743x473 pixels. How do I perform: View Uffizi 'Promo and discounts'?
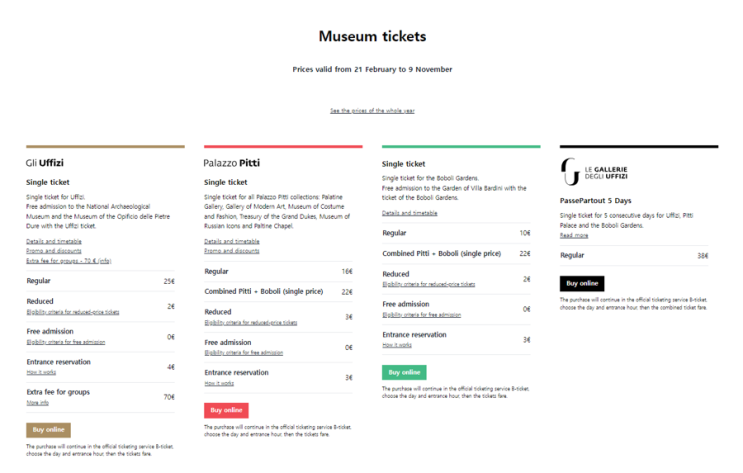tap(54, 251)
